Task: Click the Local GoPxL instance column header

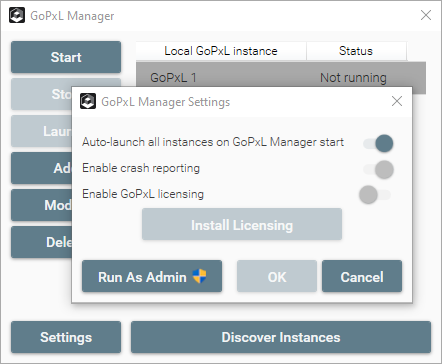Action: [221, 51]
